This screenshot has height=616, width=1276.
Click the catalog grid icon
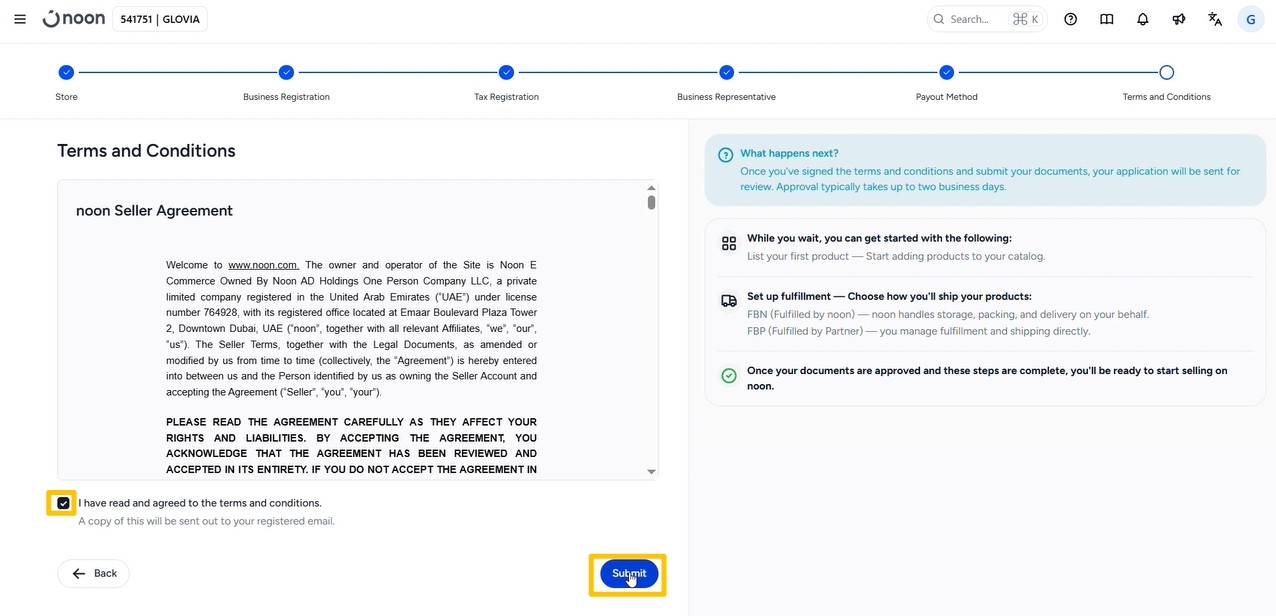[x=729, y=243]
